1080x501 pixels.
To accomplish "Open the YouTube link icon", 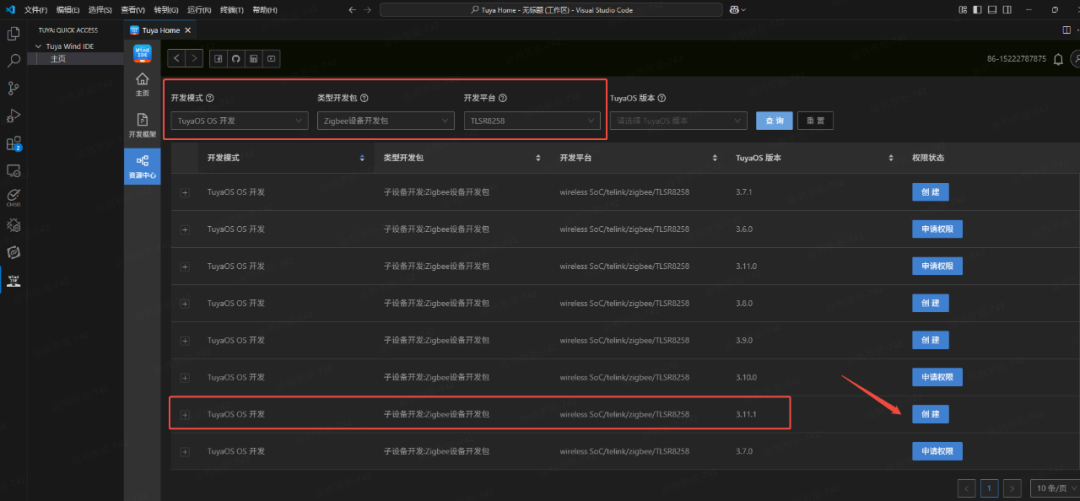I will (271, 59).
